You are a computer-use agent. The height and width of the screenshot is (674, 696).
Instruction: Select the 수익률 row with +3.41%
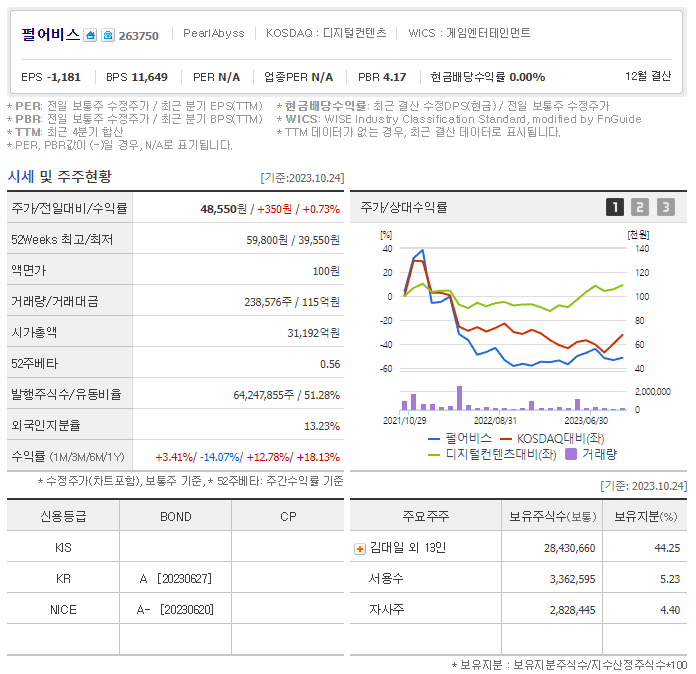tap(175, 457)
